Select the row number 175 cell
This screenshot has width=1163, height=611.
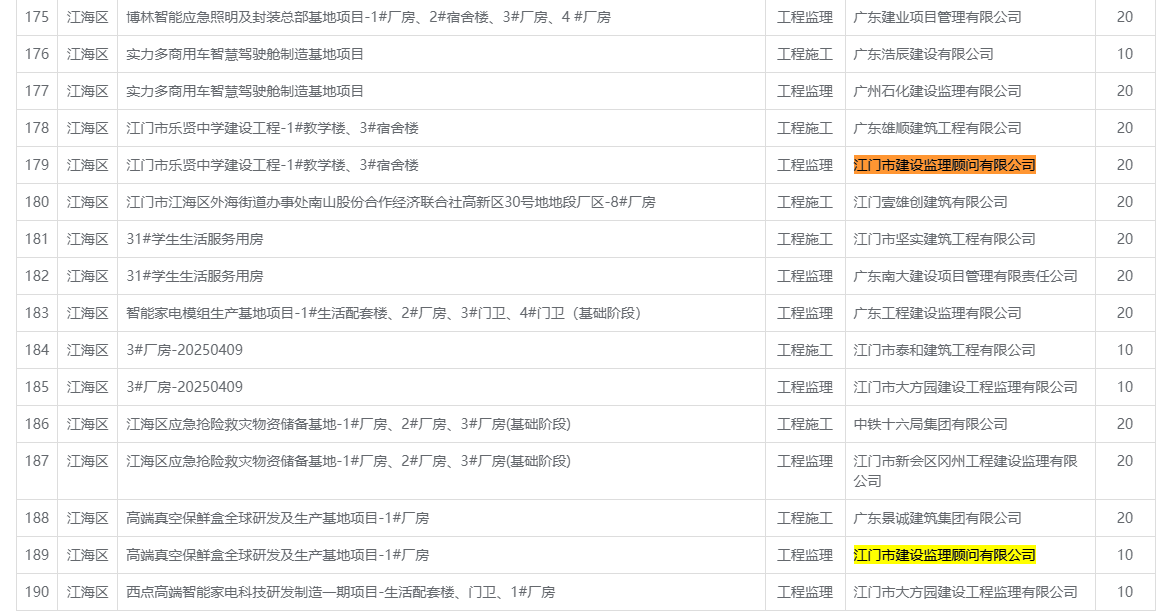click(37, 17)
